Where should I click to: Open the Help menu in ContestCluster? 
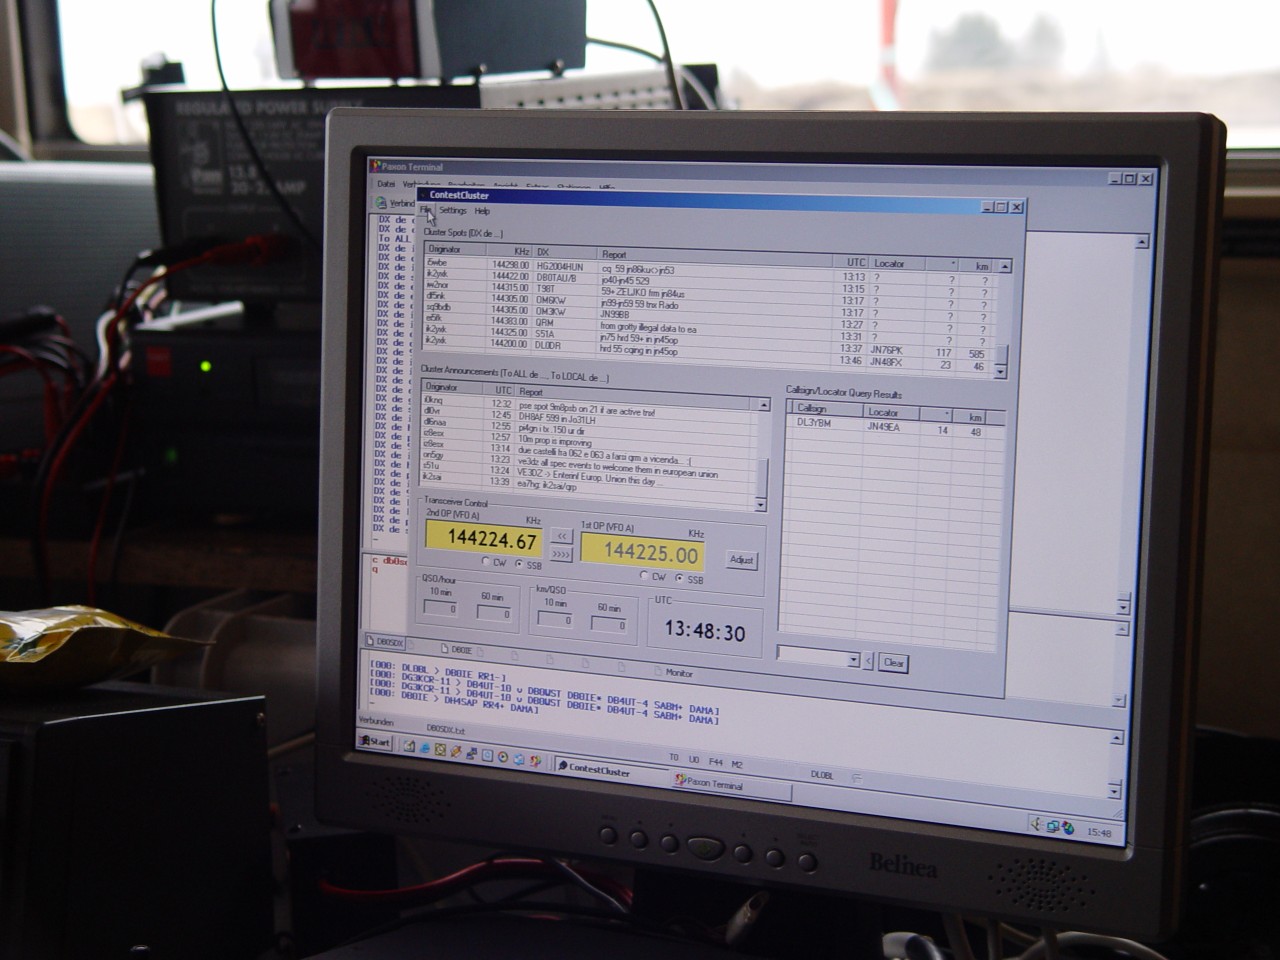(482, 212)
